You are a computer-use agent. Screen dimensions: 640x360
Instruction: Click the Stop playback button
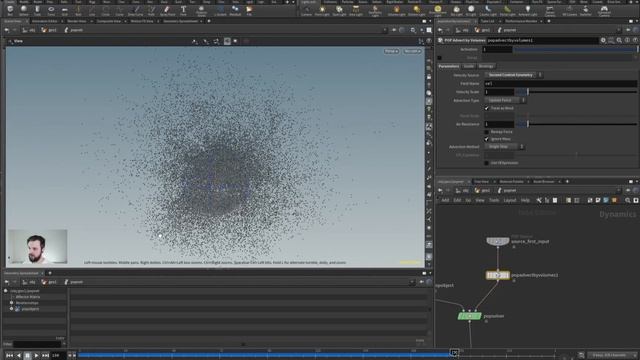click(x=27, y=356)
